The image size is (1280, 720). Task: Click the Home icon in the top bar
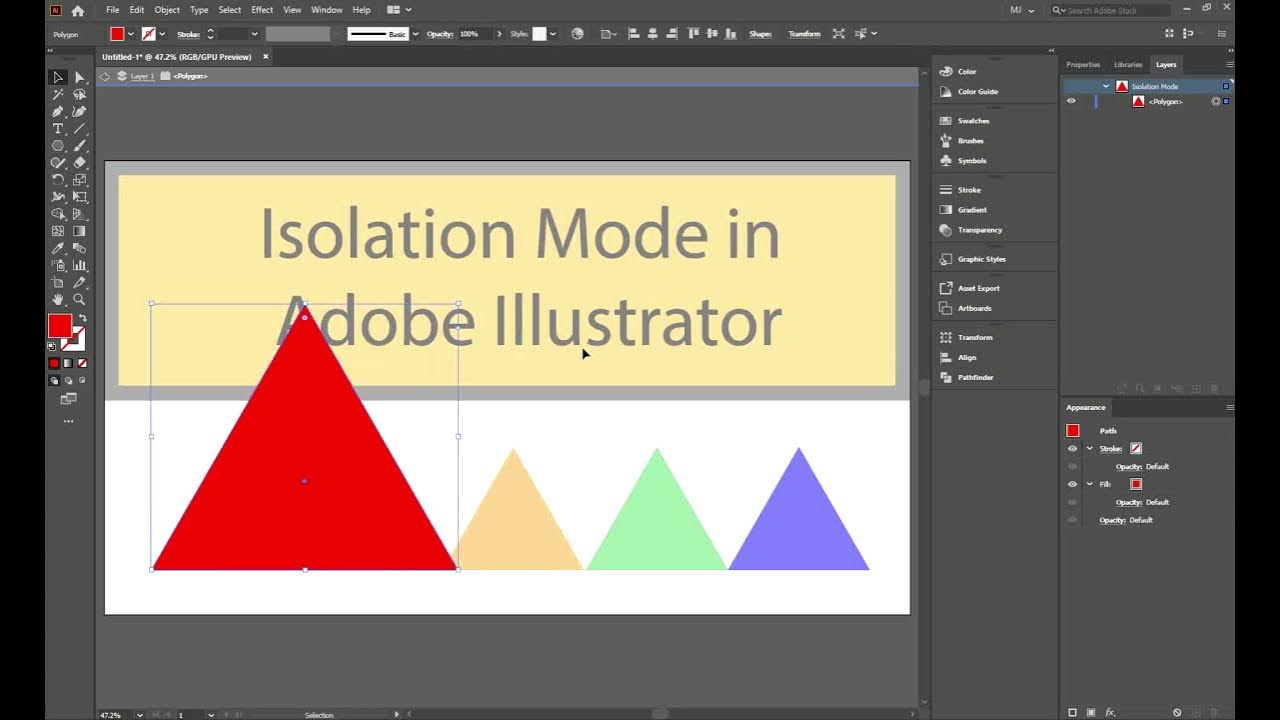(x=77, y=10)
